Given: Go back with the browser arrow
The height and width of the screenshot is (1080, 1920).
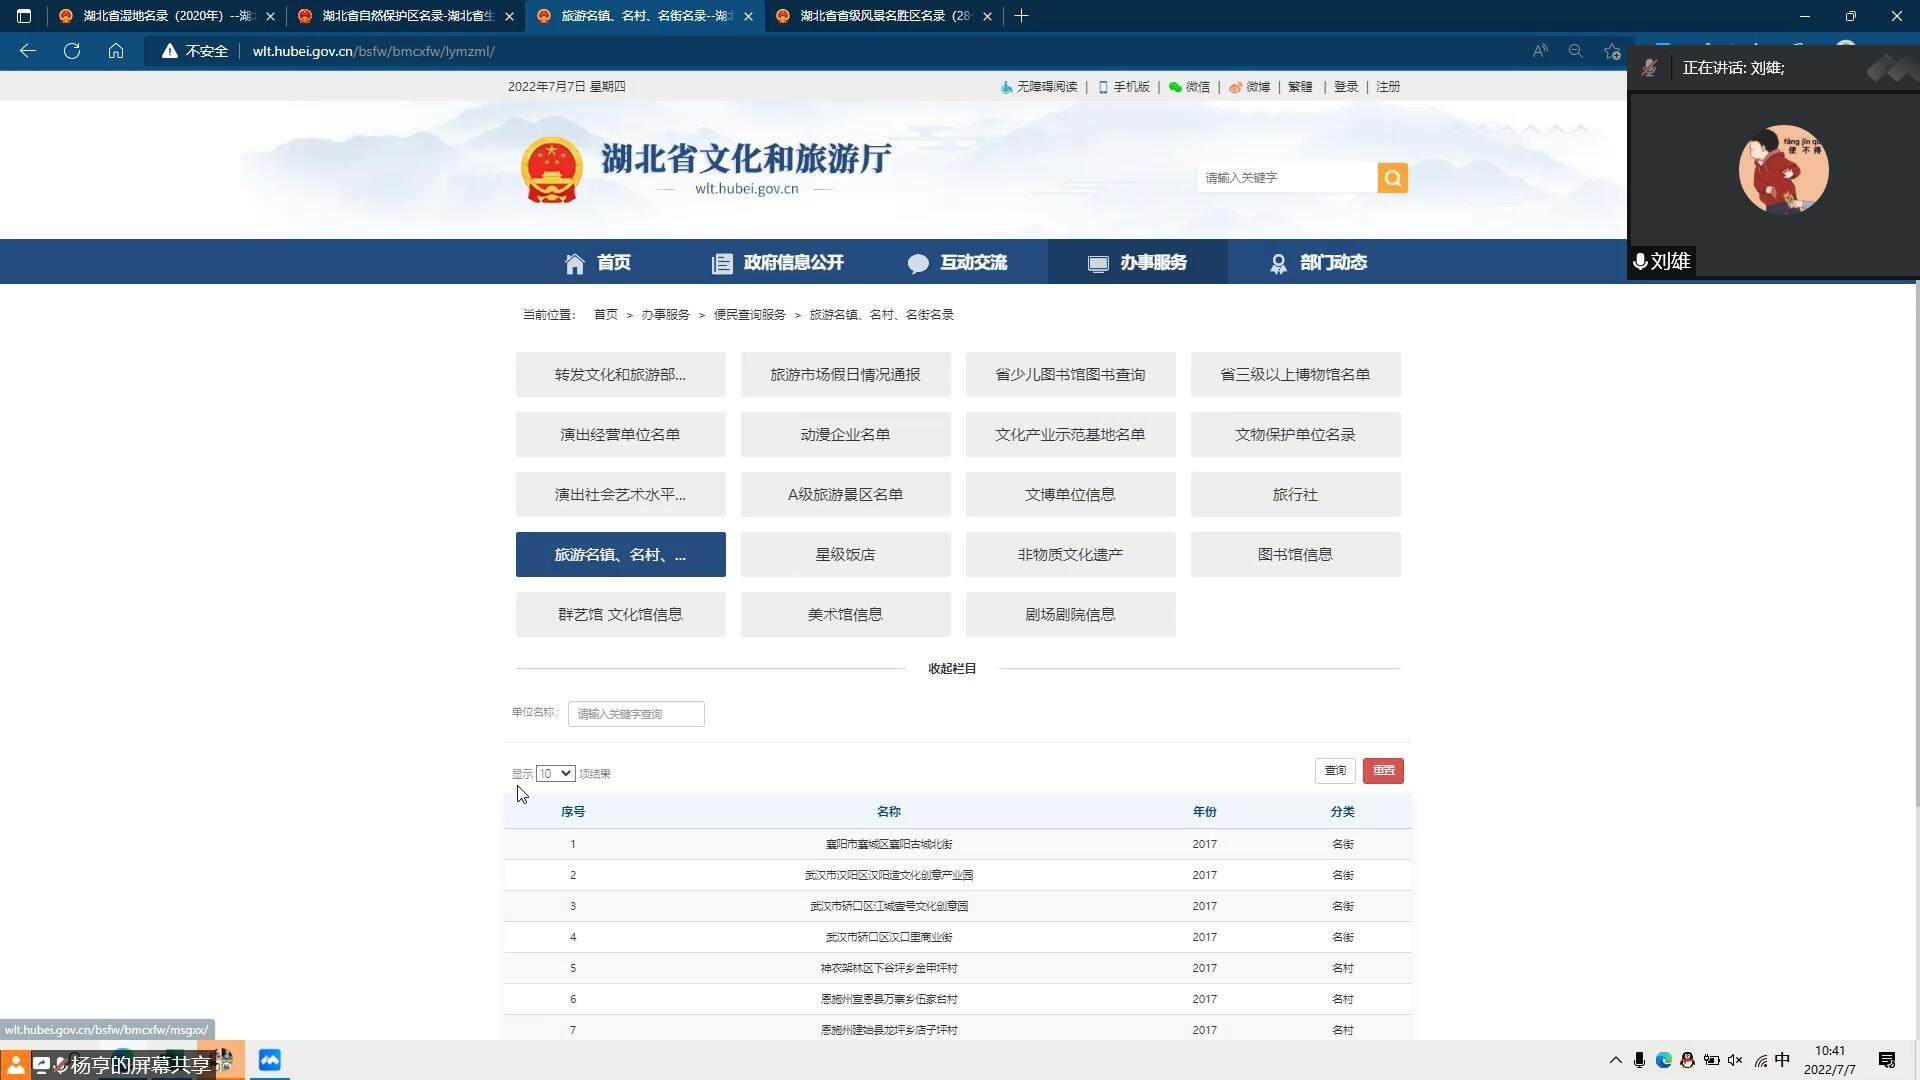Looking at the screenshot, I should pos(28,51).
